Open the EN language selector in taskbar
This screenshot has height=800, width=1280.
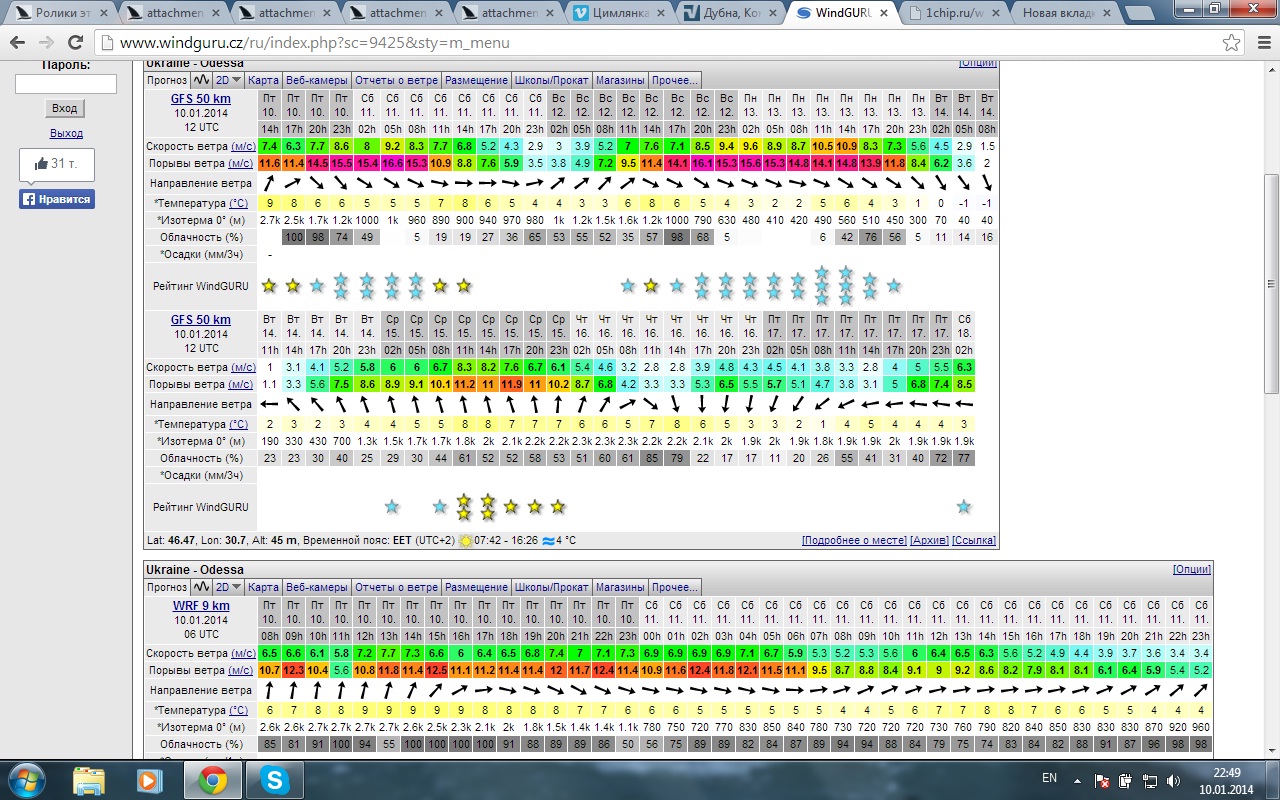(1049, 778)
